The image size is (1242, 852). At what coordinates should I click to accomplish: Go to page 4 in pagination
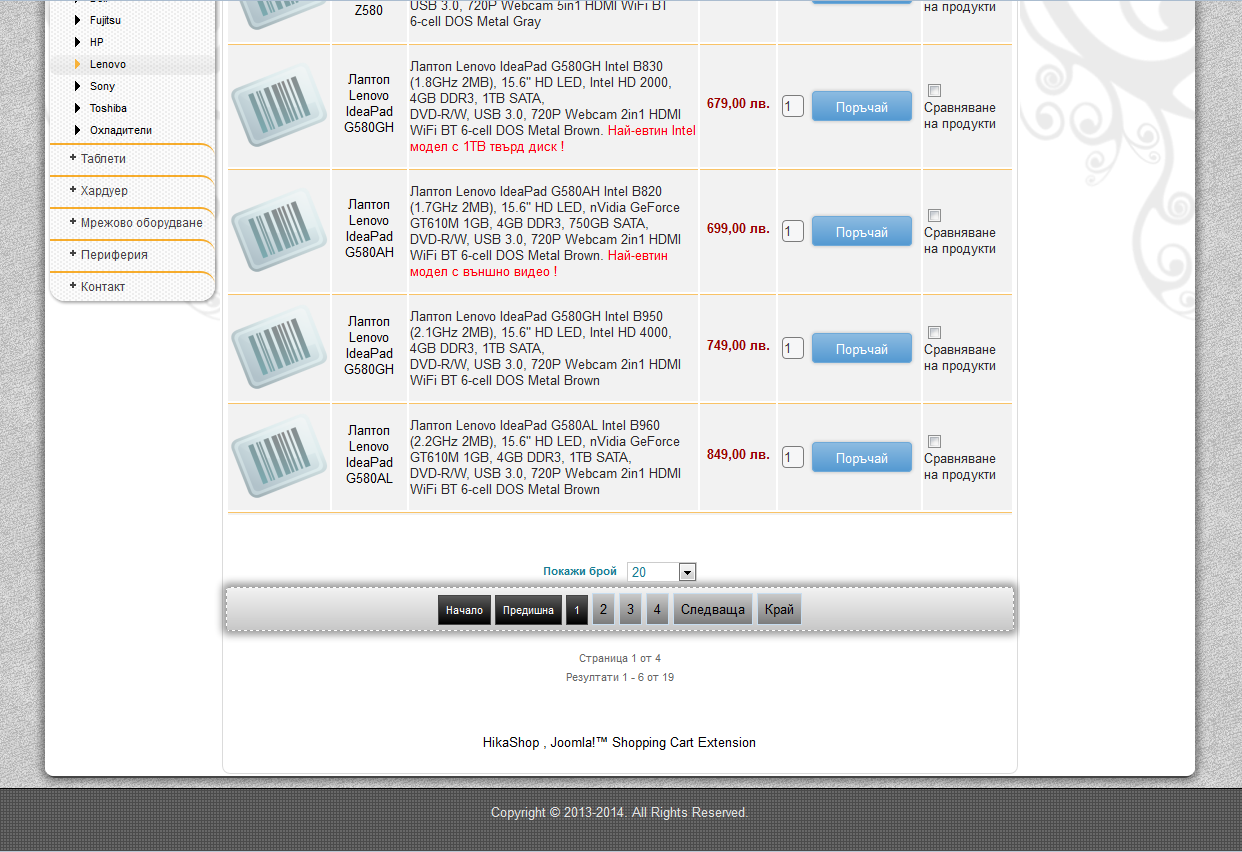pyautogui.click(x=657, y=609)
